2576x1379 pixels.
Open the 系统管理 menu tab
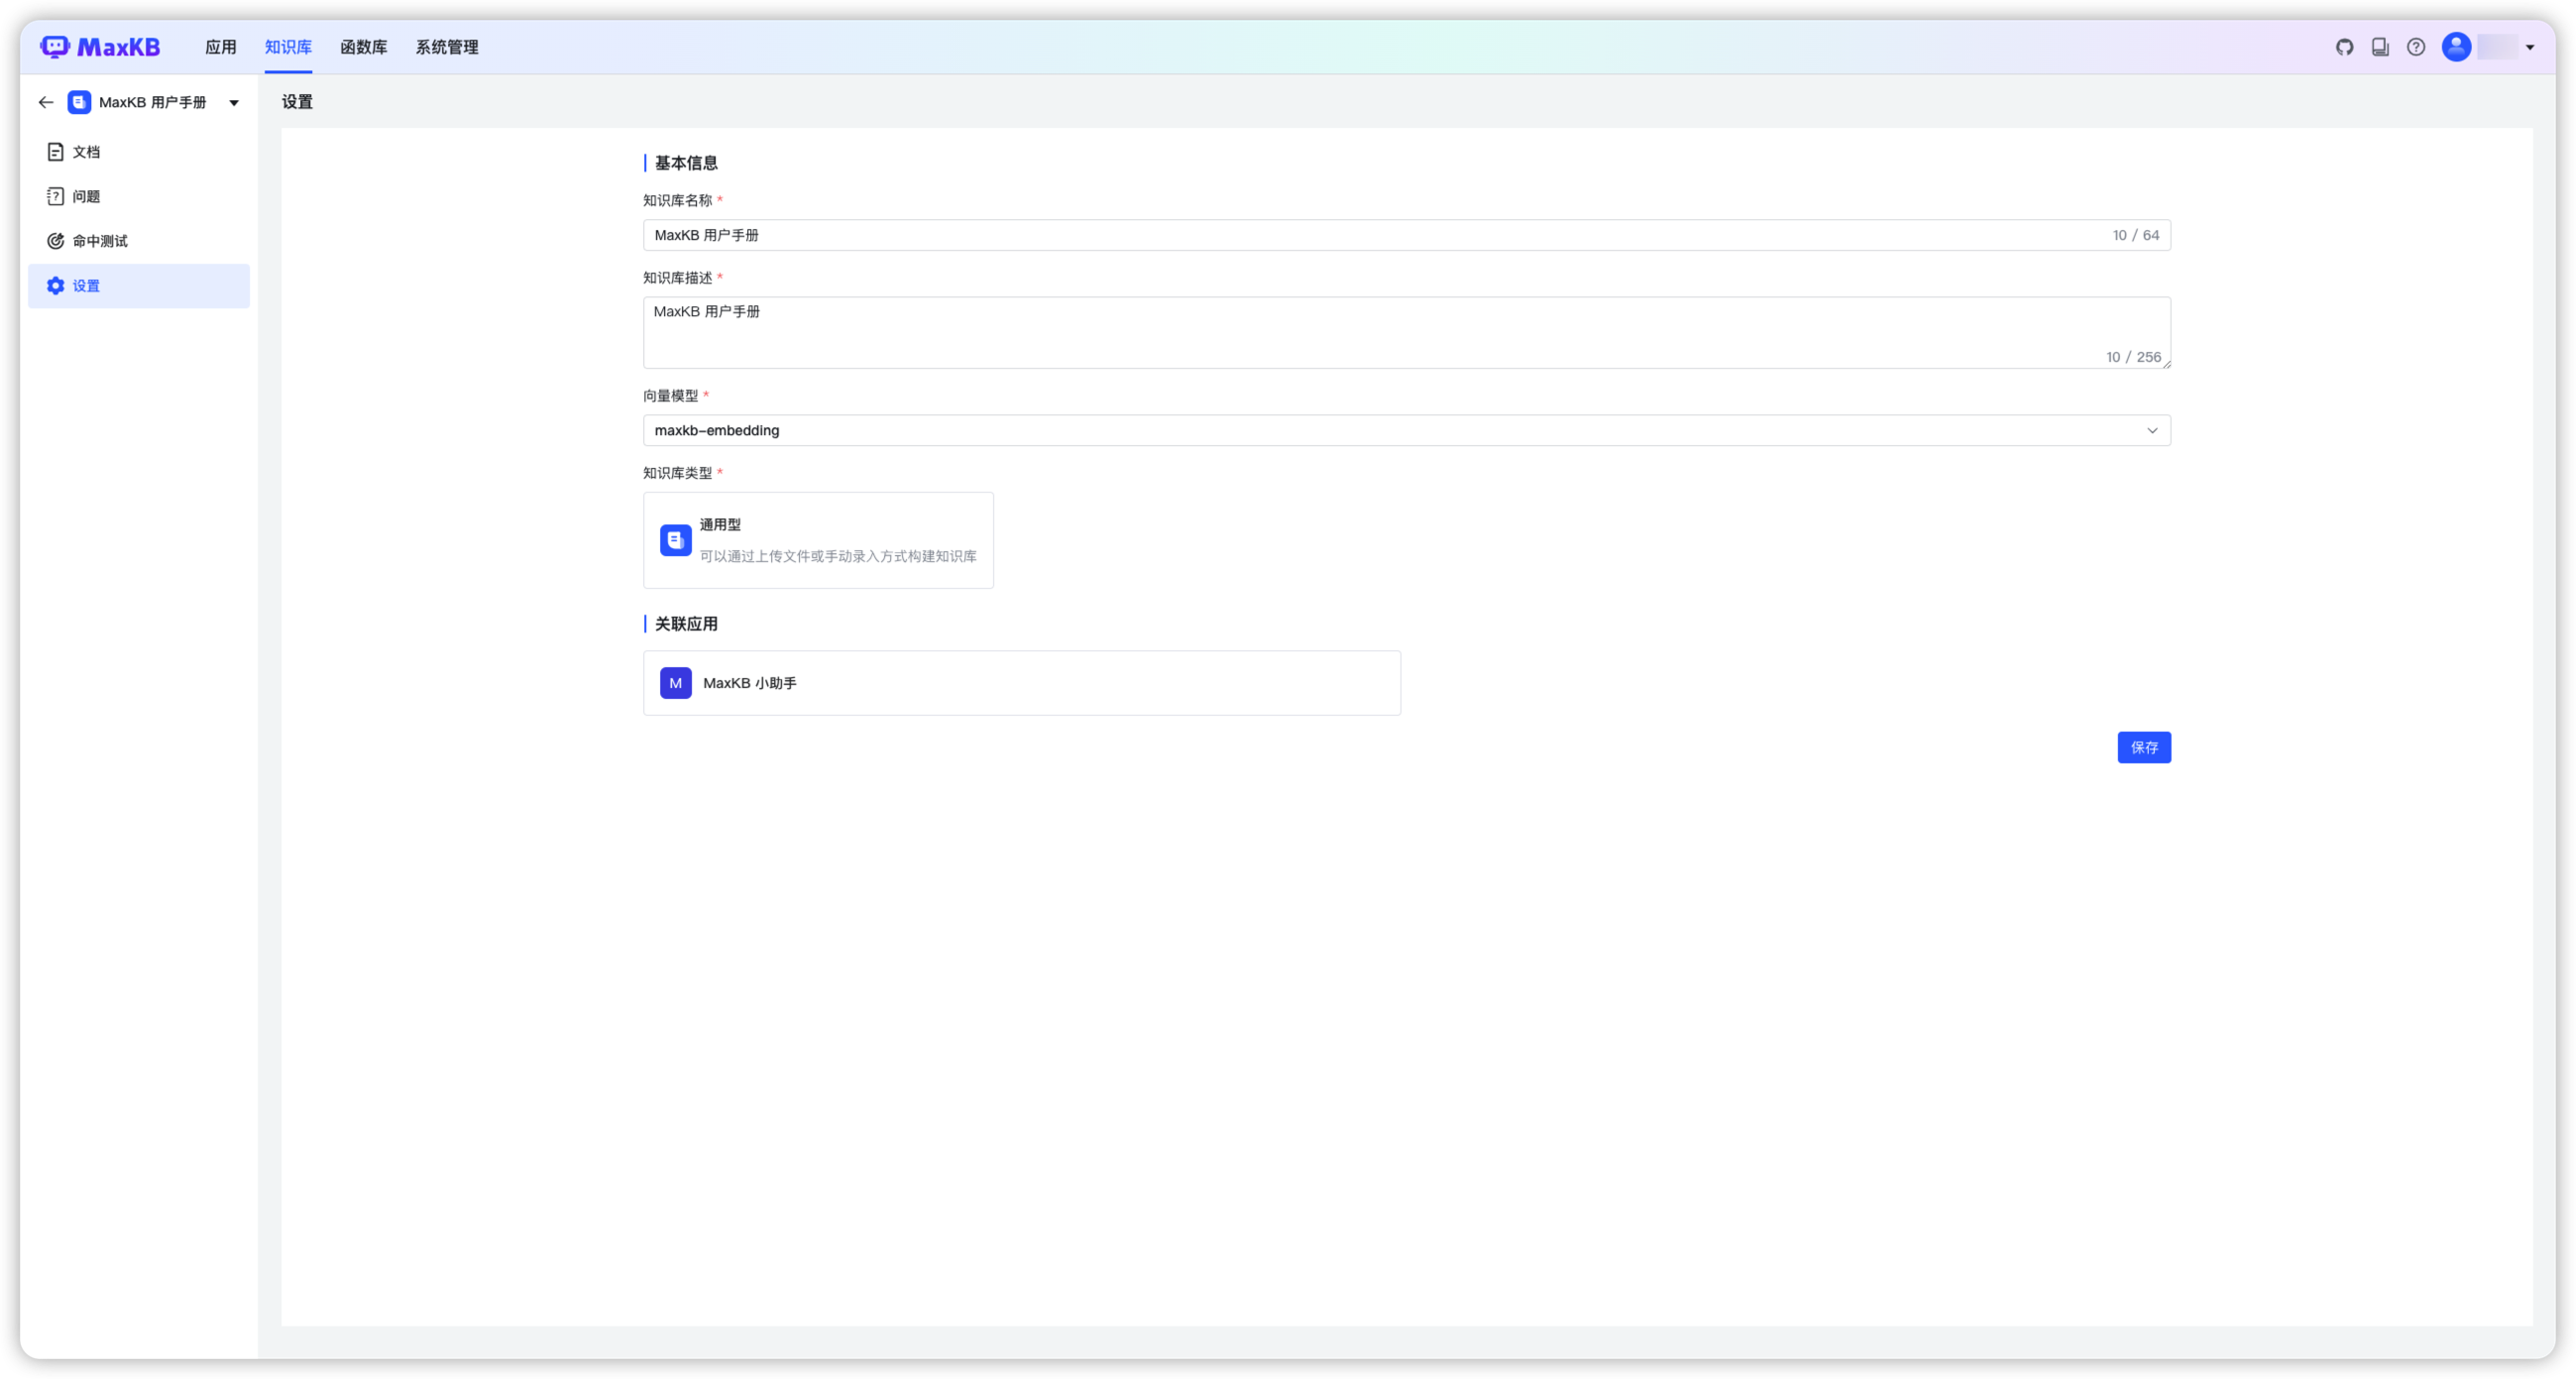[446, 47]
